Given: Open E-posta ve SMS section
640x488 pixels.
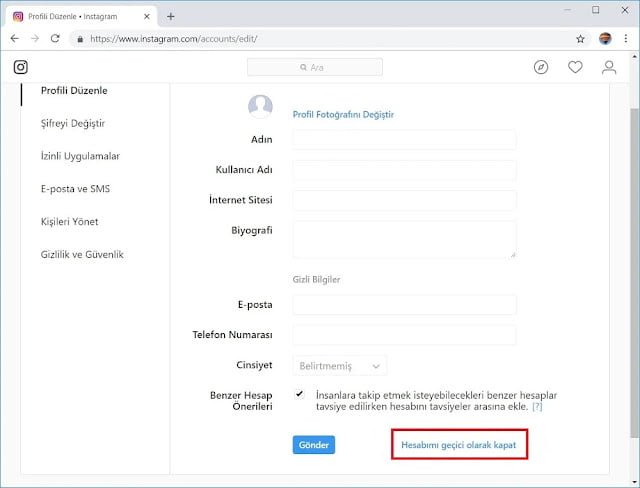Looking at the screenshot, I should [75, 189].
